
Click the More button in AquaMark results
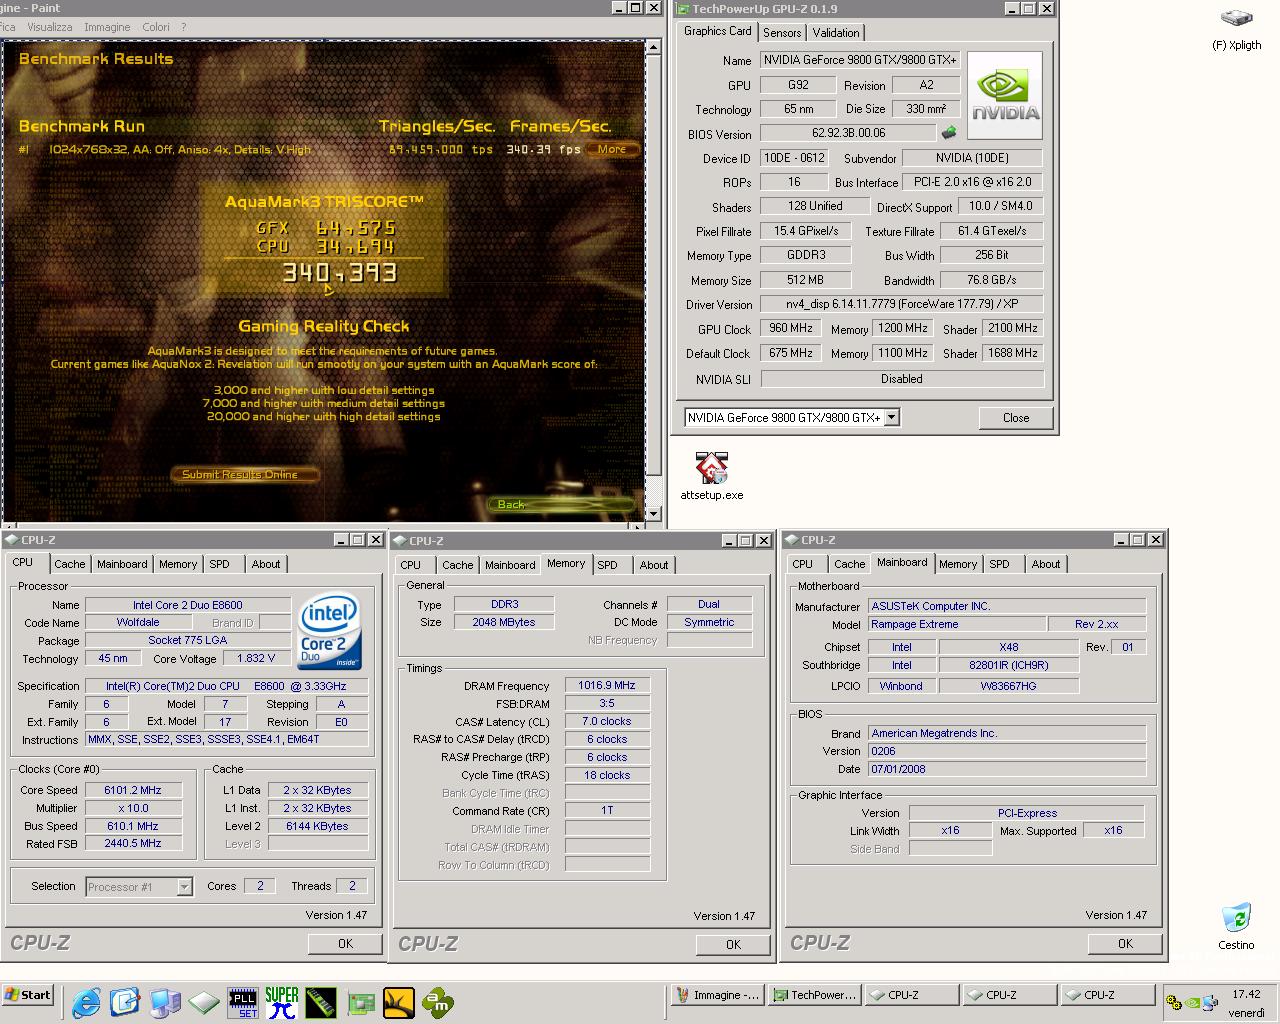(x=612, y=149)
